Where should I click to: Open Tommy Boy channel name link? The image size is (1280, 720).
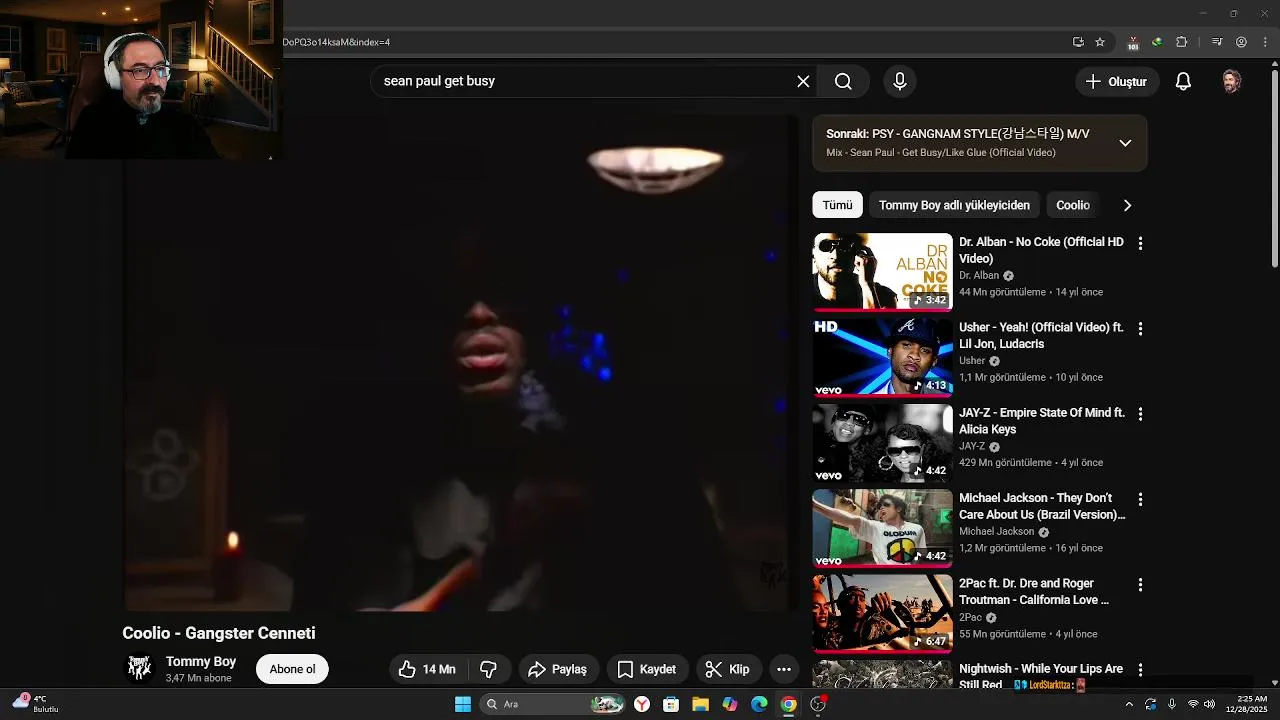point(201,661)
